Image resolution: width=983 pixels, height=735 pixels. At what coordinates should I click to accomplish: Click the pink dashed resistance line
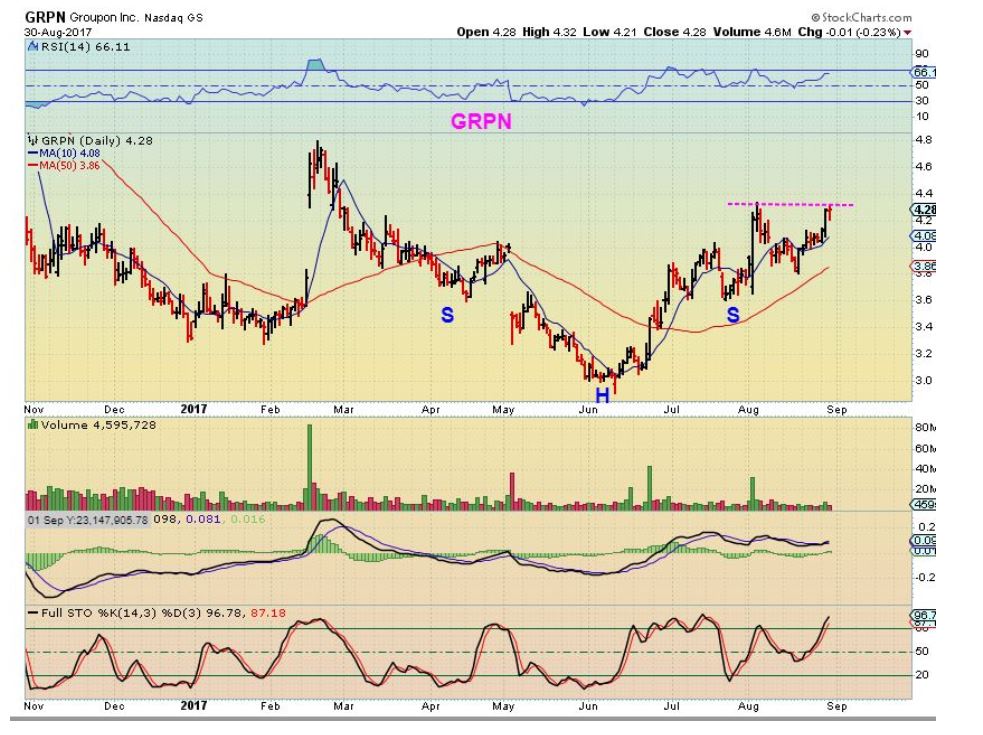[790, 204]
